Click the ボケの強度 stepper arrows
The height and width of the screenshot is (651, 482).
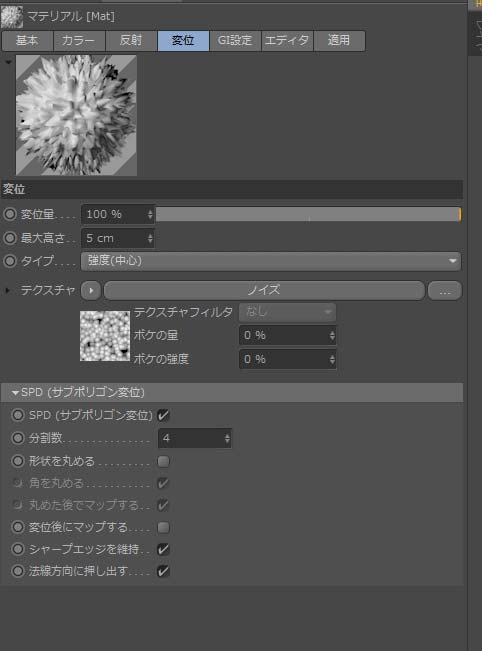click(332, 360)
